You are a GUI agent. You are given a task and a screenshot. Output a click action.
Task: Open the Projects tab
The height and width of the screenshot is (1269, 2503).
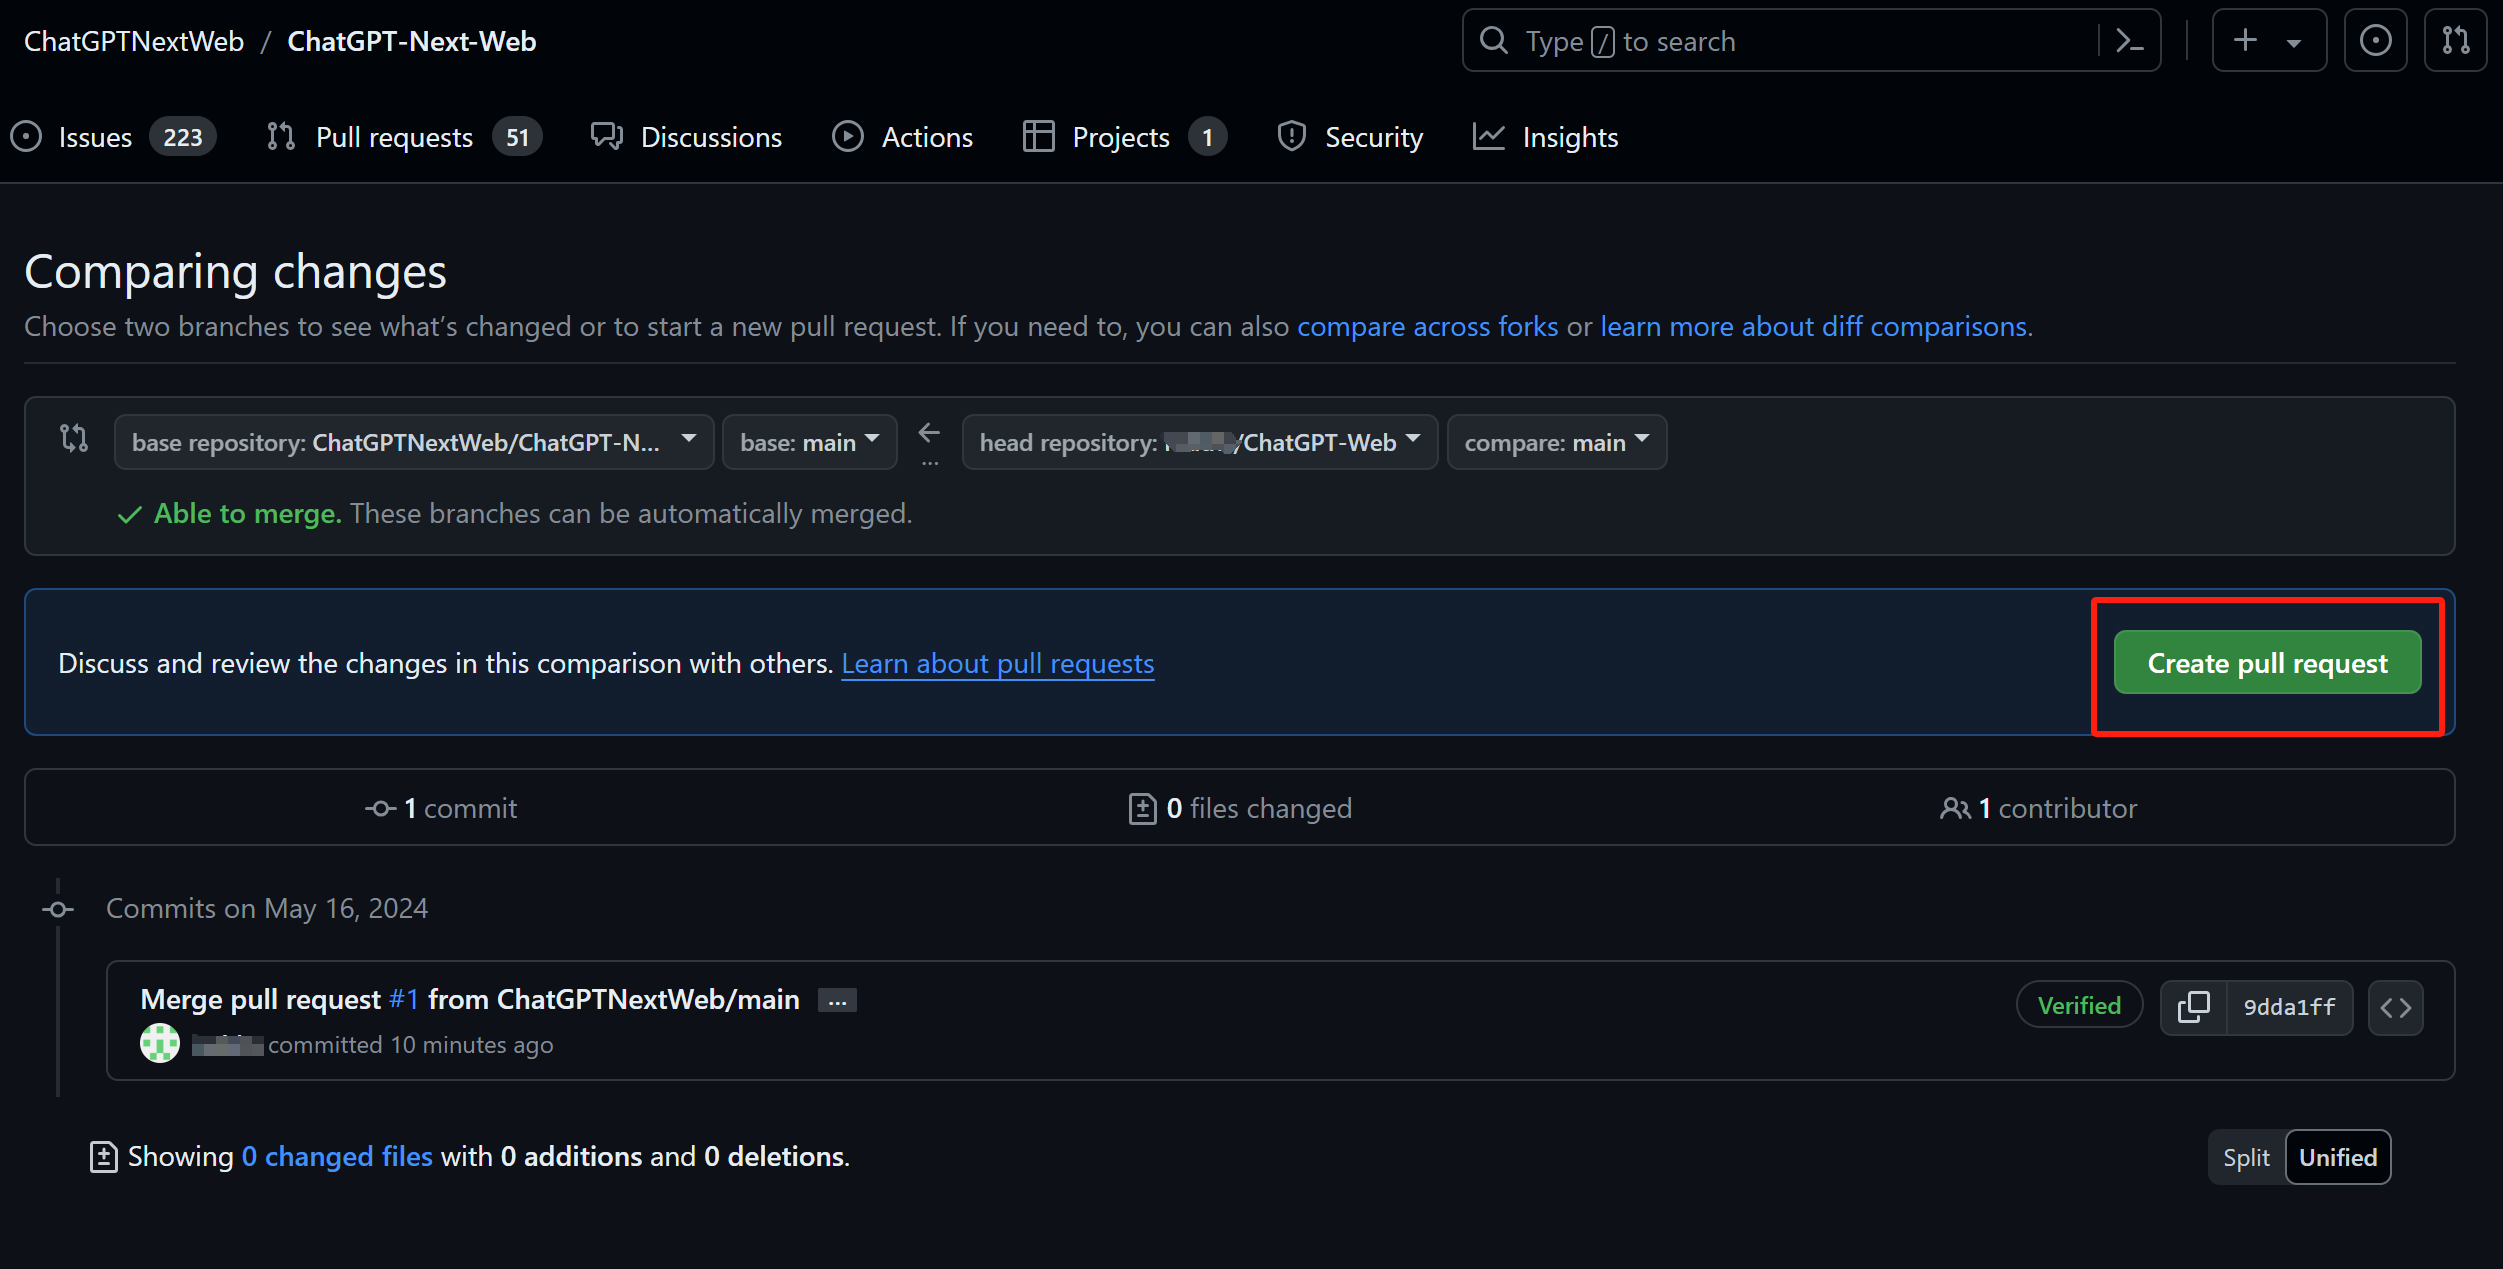[1125, 137]
